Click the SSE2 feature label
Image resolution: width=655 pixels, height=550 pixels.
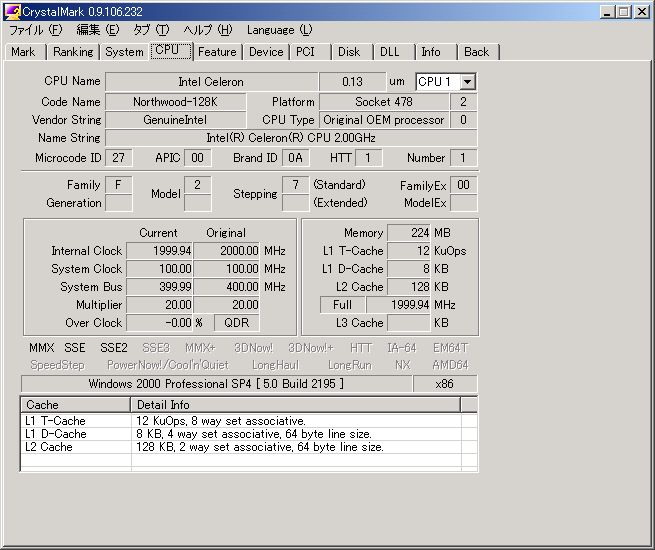114,348
